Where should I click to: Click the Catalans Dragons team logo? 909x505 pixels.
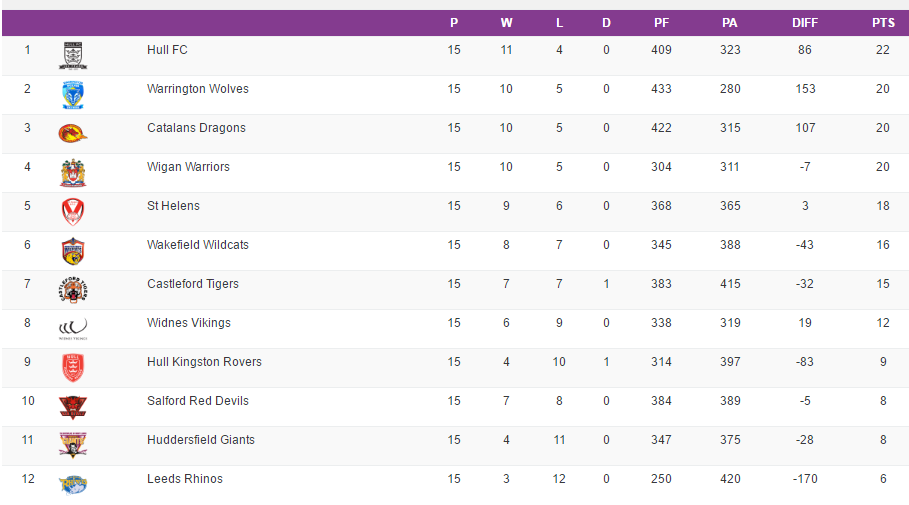click(73, 133)
